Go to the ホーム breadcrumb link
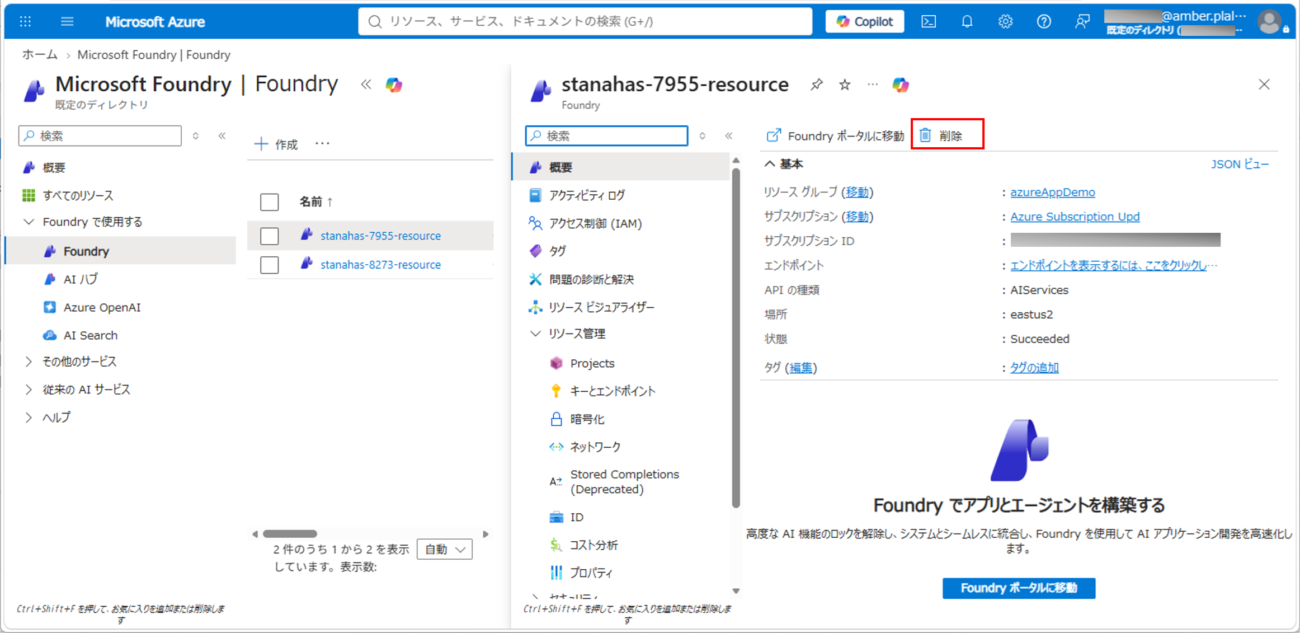The image size is (1300, 633). [x=40, y=55]
